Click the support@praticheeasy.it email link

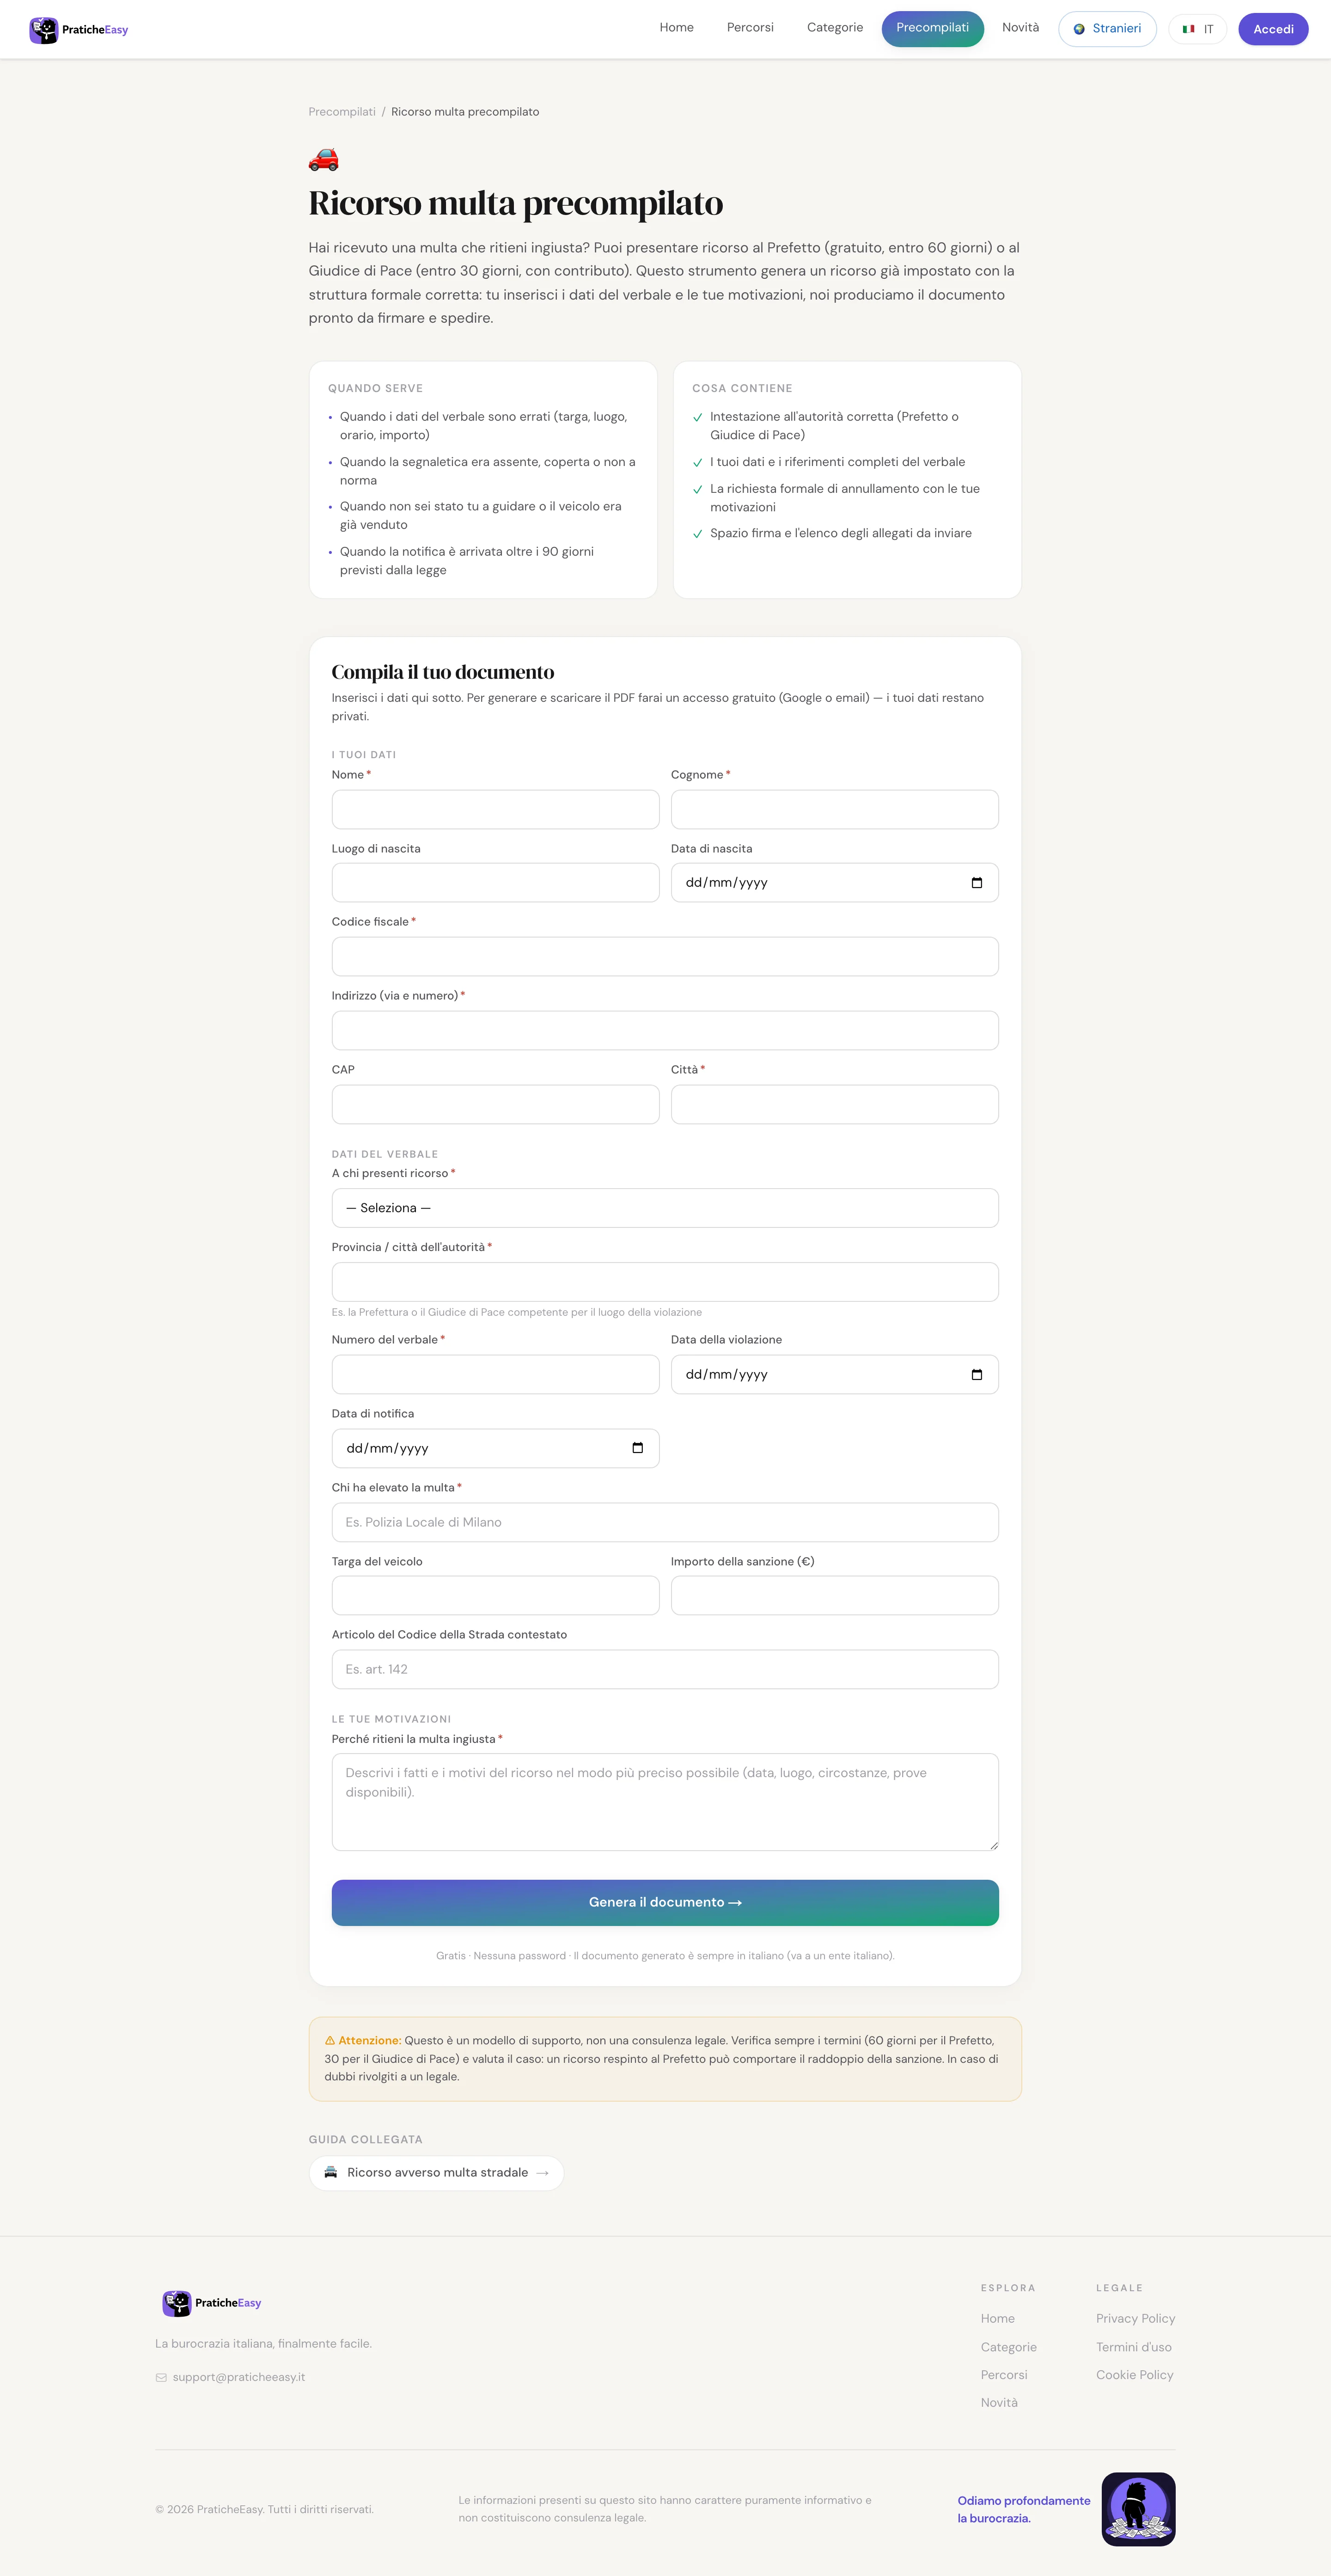click(x=239, y=2377)
